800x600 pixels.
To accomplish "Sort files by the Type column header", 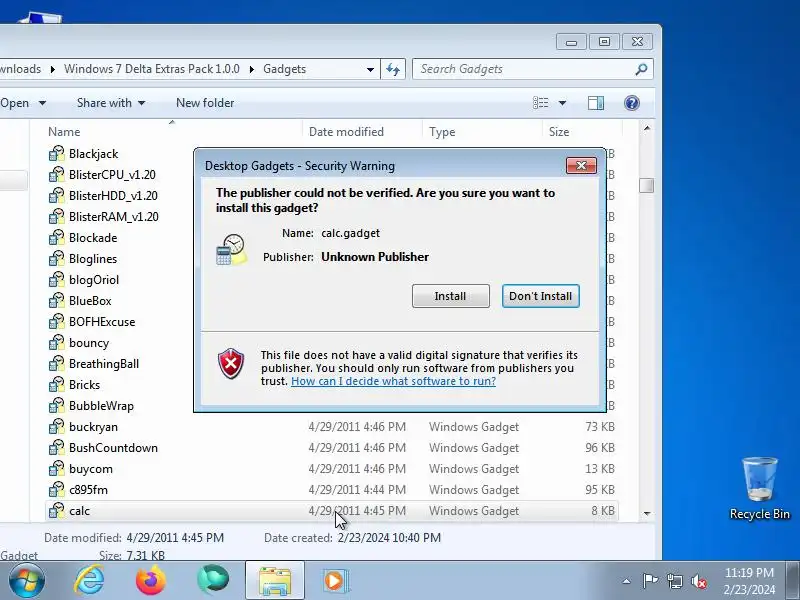I will [442, 132].
